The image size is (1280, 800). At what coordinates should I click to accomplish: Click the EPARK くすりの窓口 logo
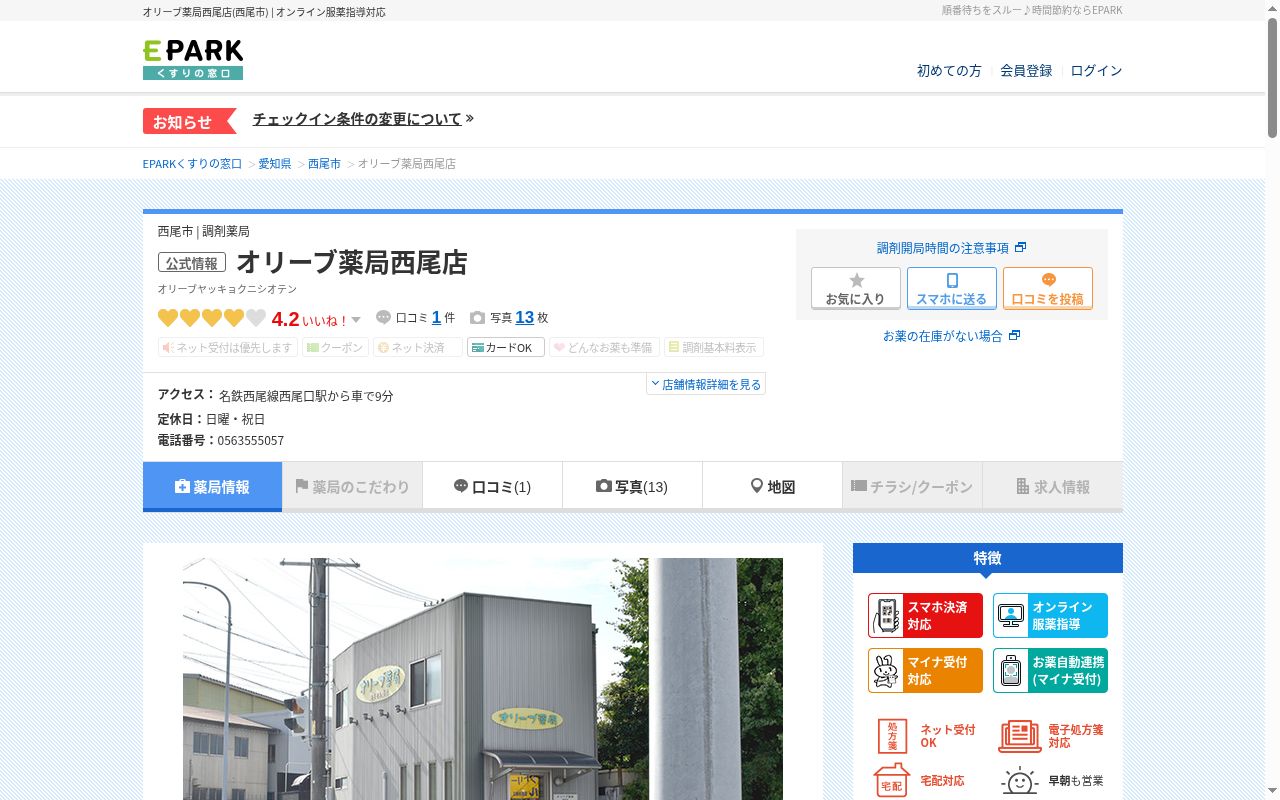click(x=193, y=59)
